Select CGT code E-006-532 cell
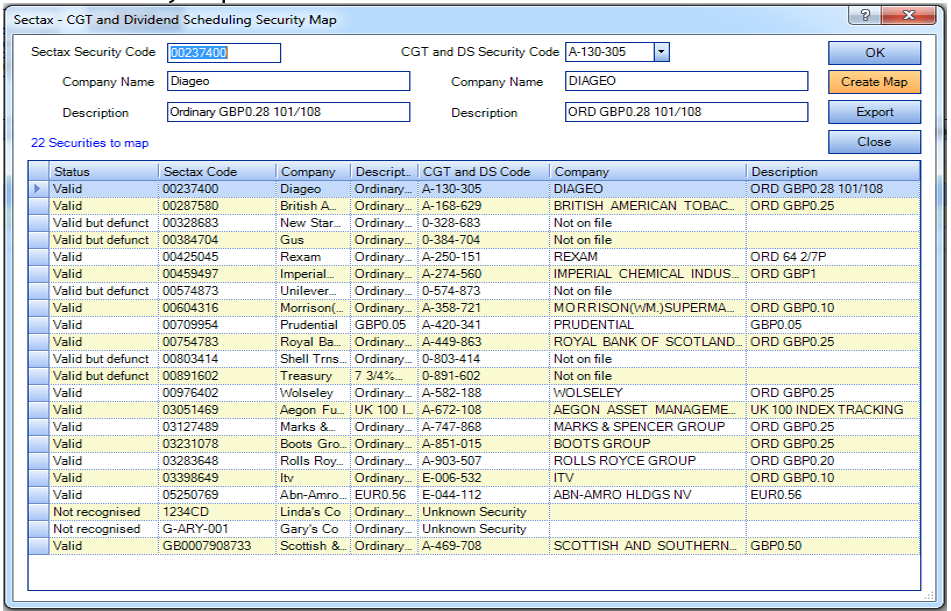This screenshot has height=611, width=951. 484,478
